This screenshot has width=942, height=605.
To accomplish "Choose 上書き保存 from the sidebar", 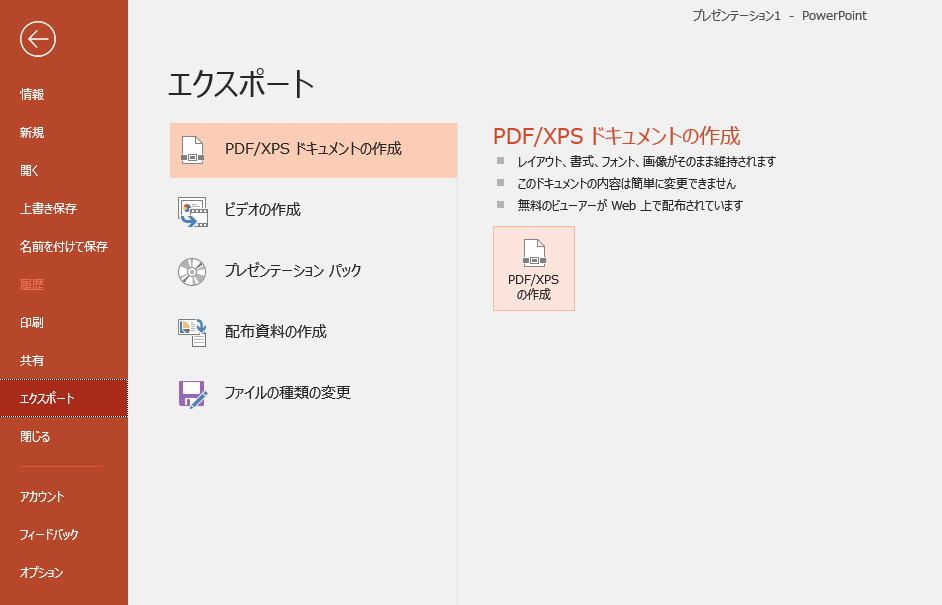I will coord(48,209).
